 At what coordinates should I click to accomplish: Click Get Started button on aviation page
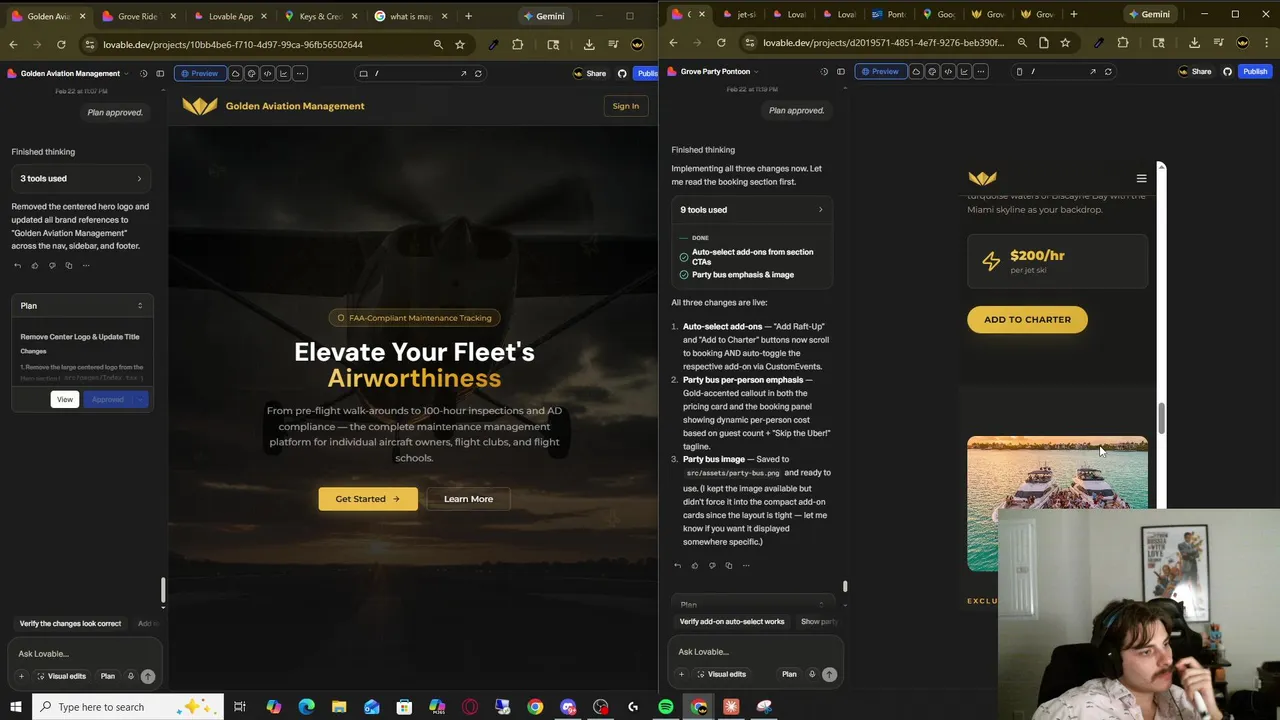(x=367, y=499)
